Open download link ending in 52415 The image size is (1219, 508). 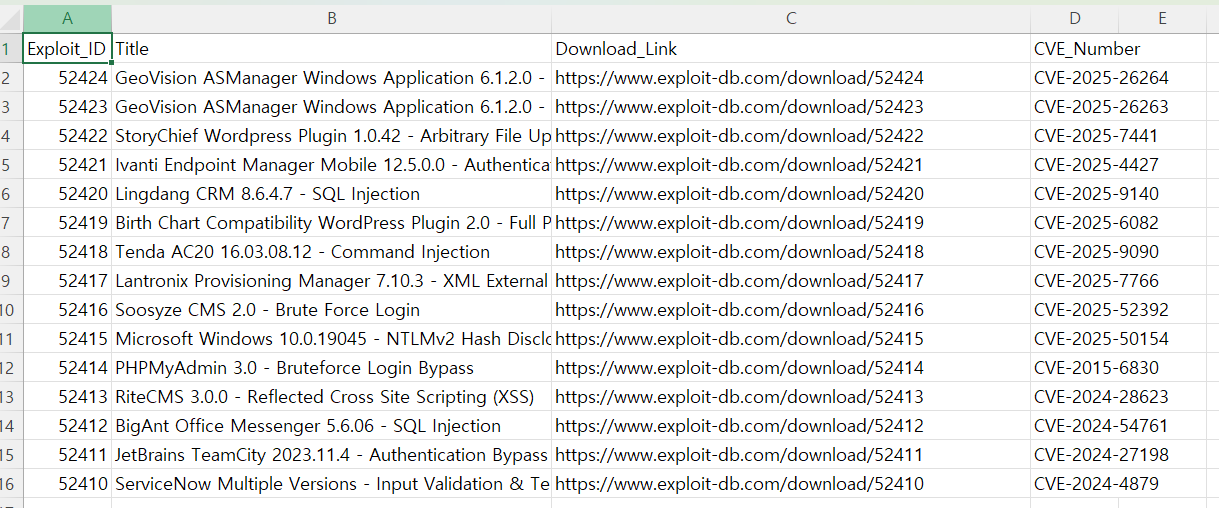739,339
